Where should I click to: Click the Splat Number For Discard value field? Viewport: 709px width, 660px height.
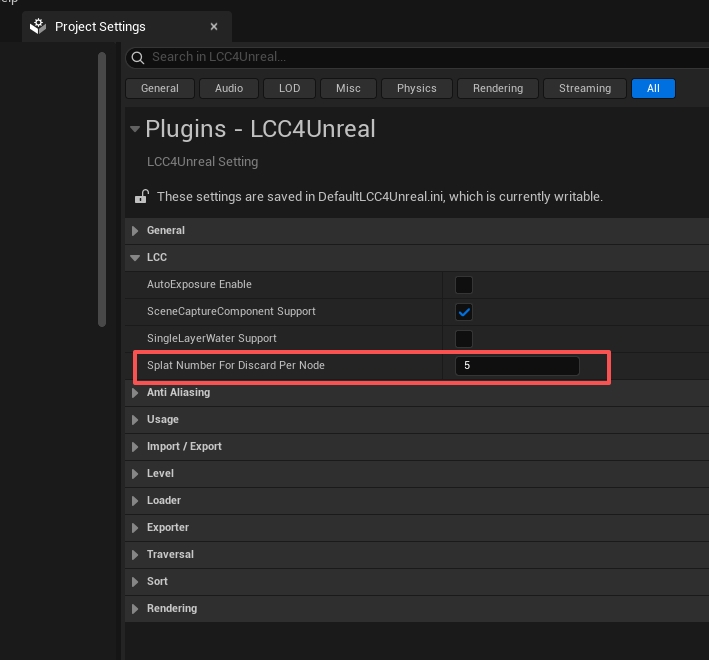click(517, 366)
